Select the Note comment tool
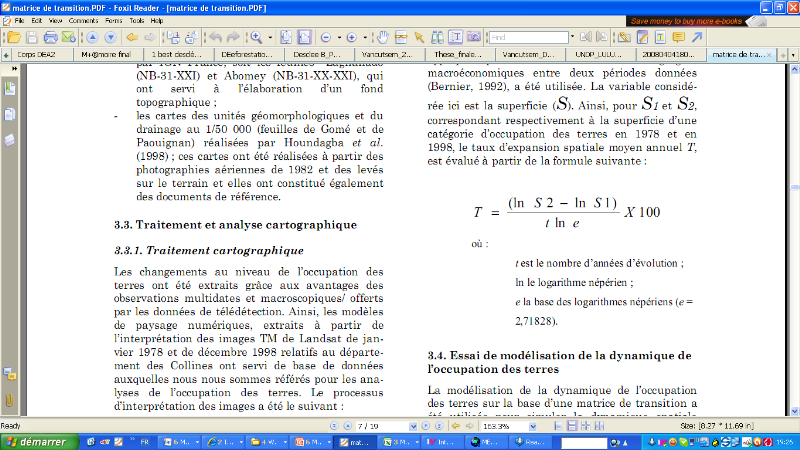This screenshot has height=450, width=800. pyautogui.click(x=678, y=37)
